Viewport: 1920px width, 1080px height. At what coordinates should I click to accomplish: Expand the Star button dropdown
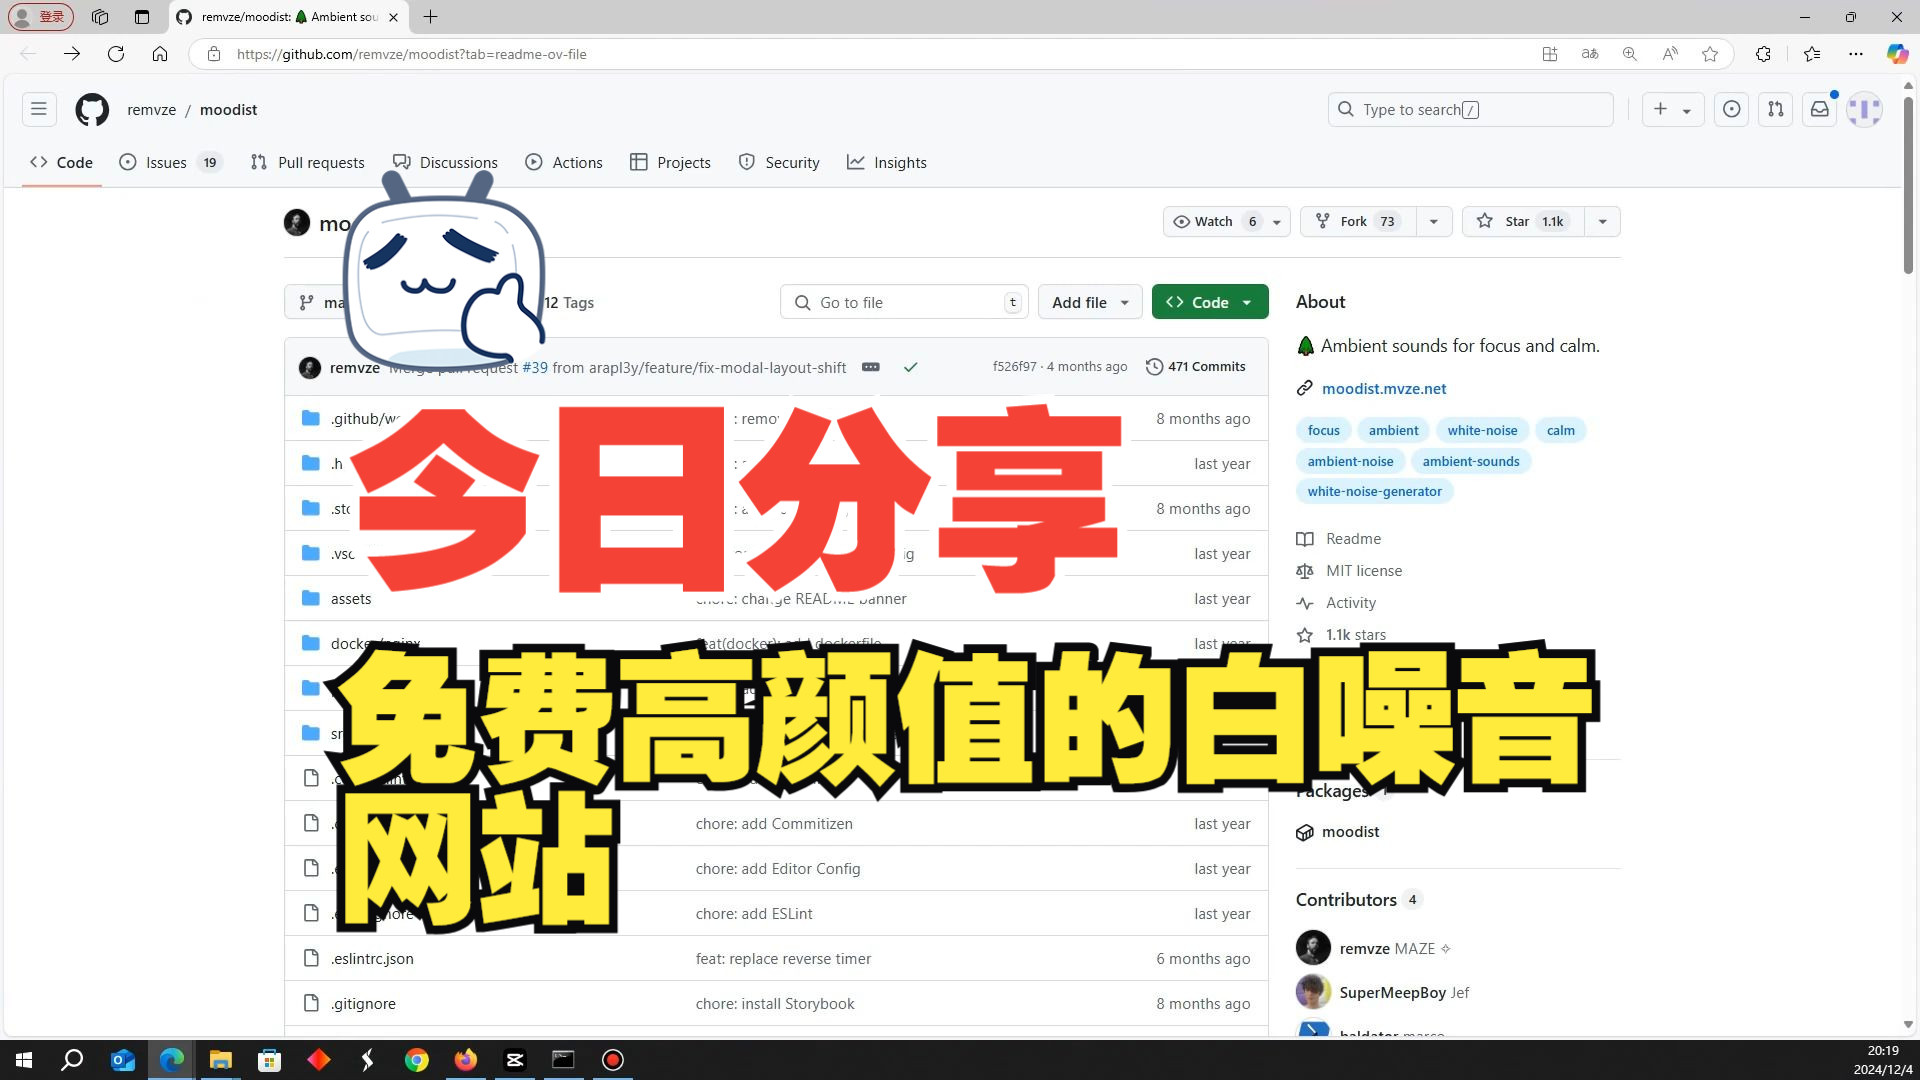[1602, 220]
